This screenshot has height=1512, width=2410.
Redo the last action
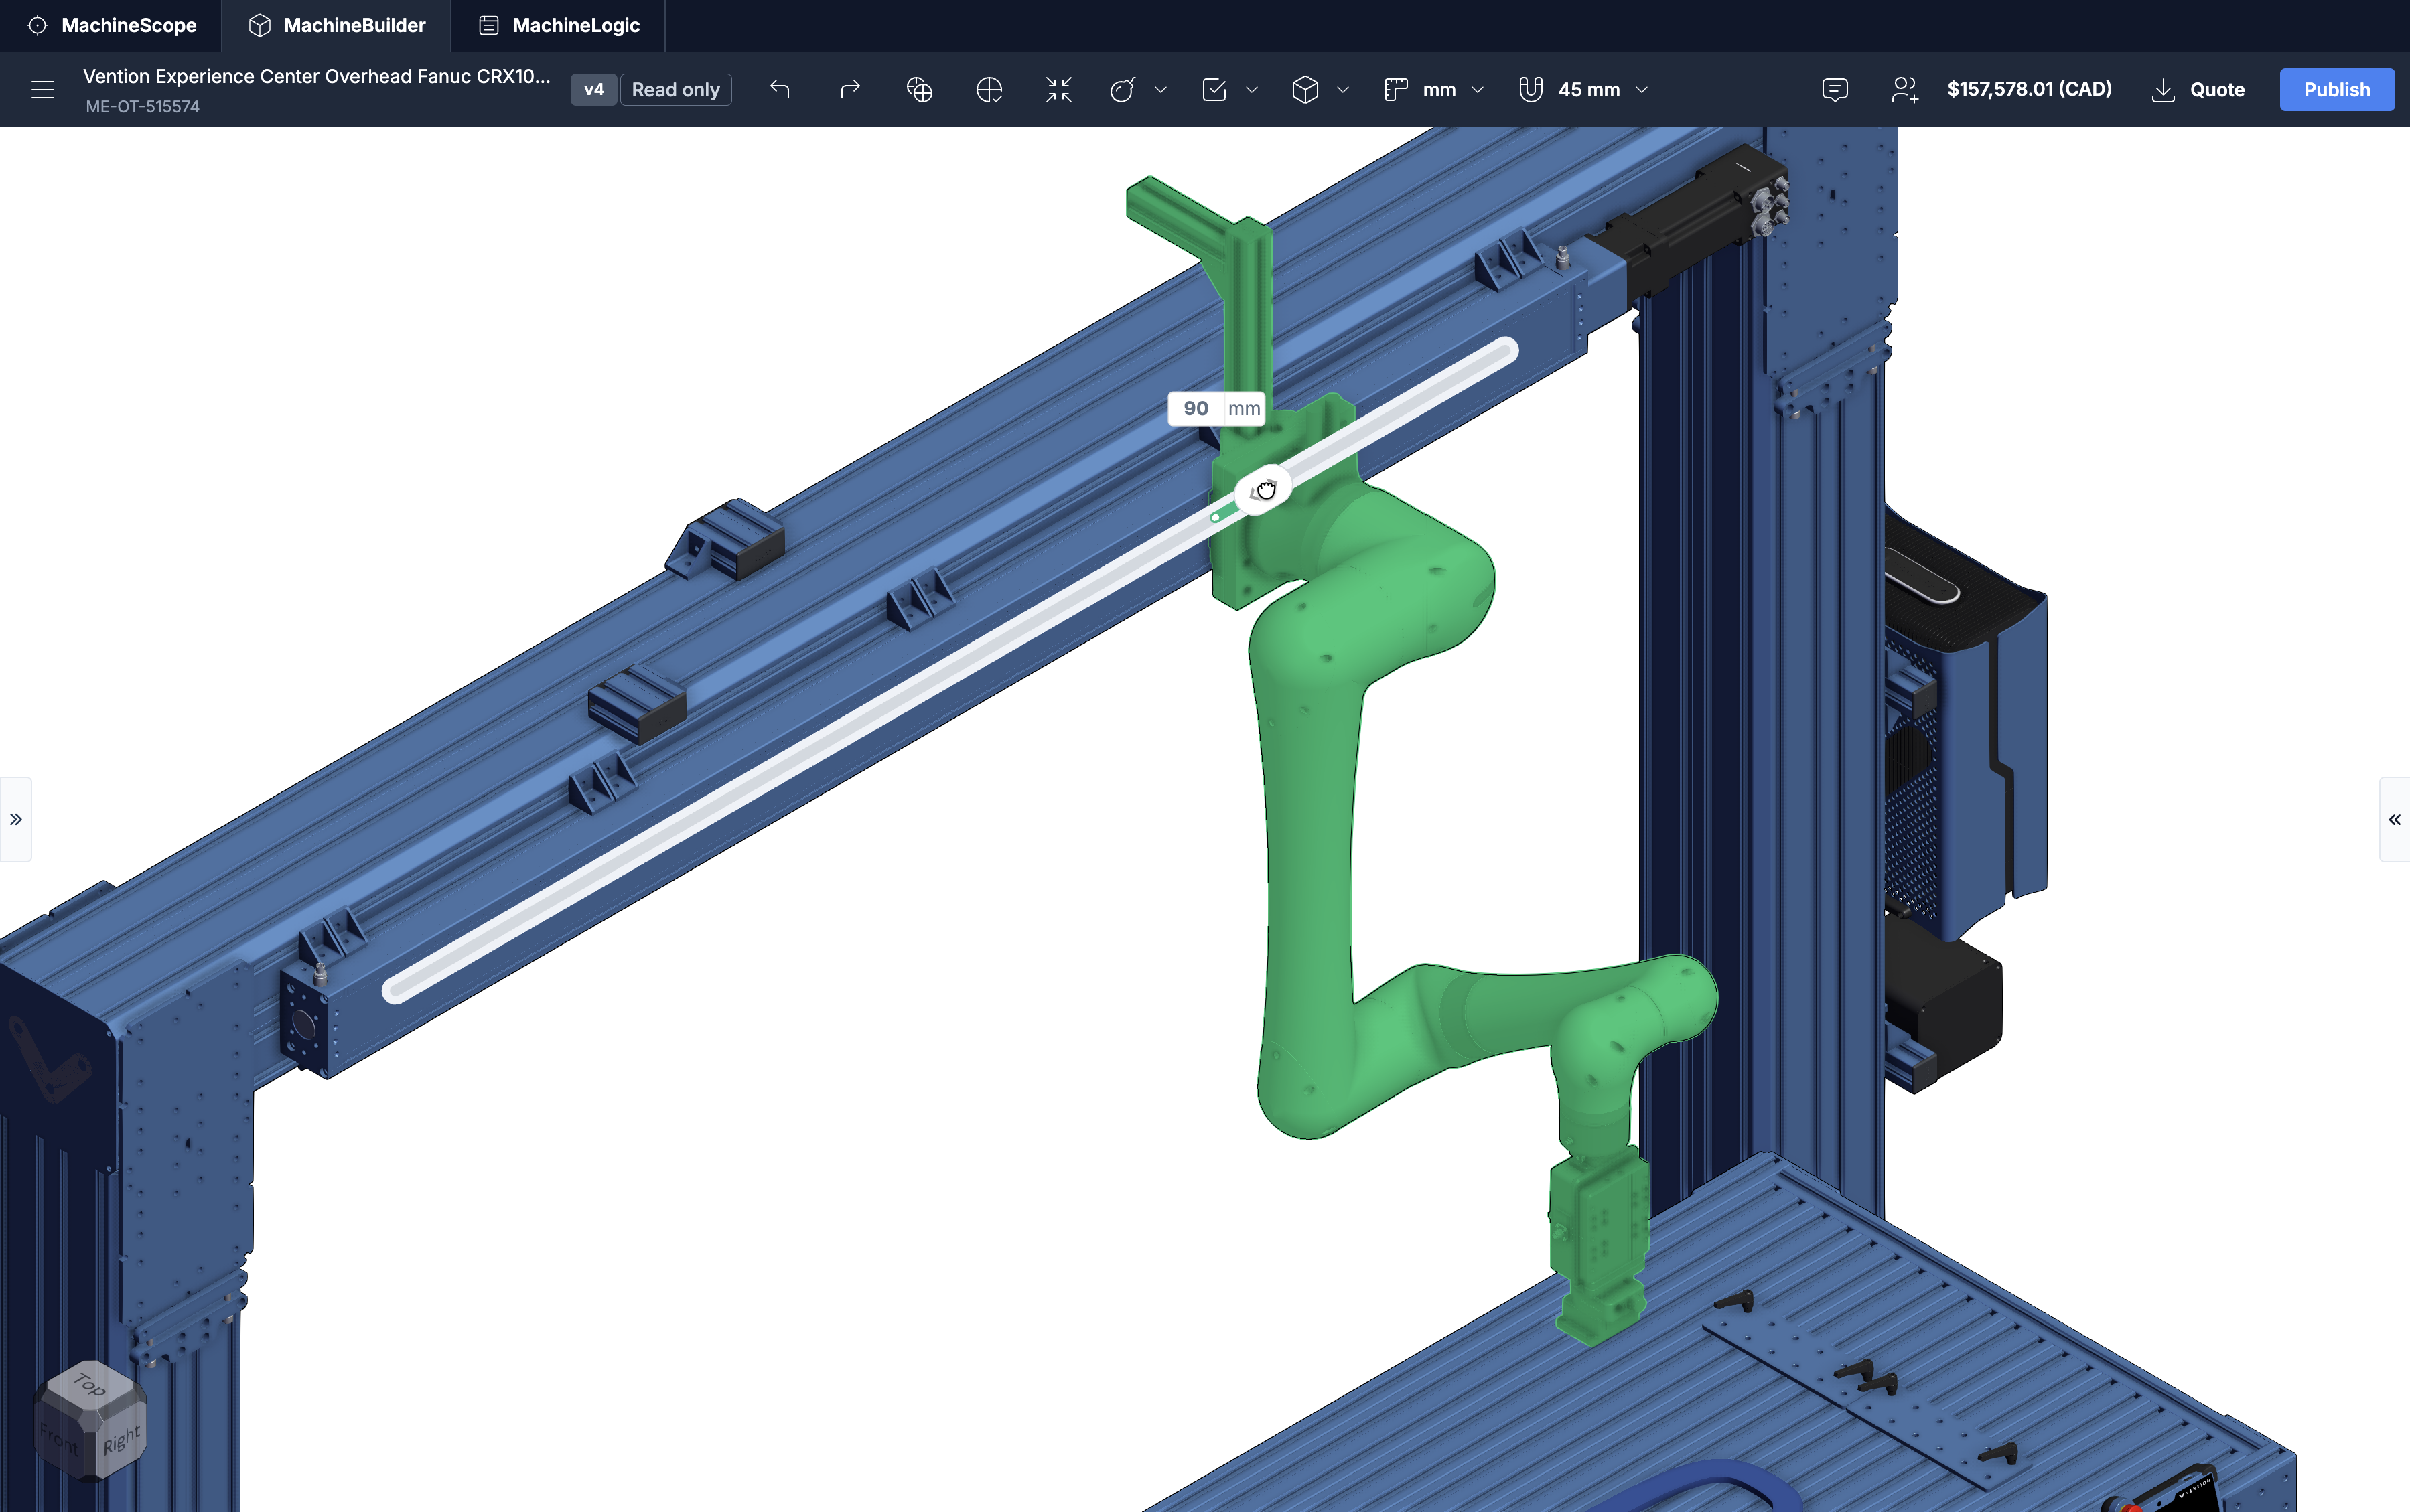(850, 90)
